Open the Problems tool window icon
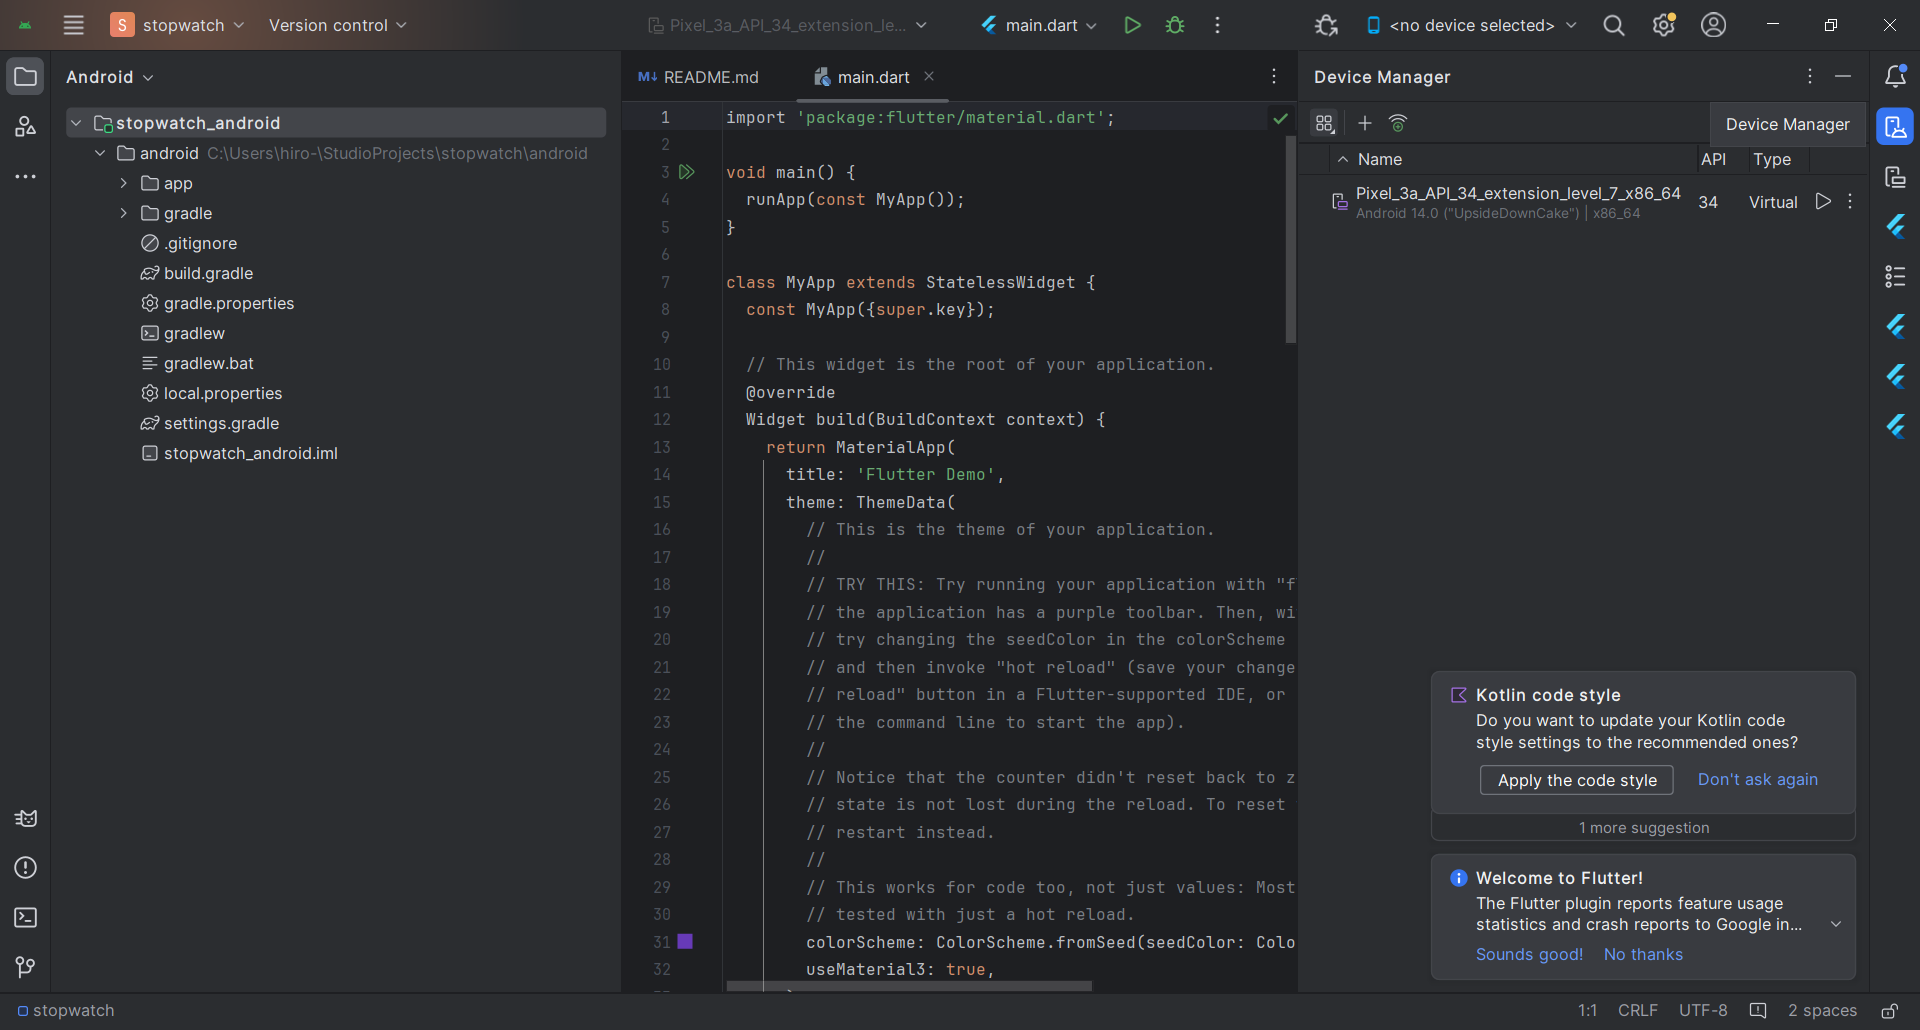 click(26, 867)
